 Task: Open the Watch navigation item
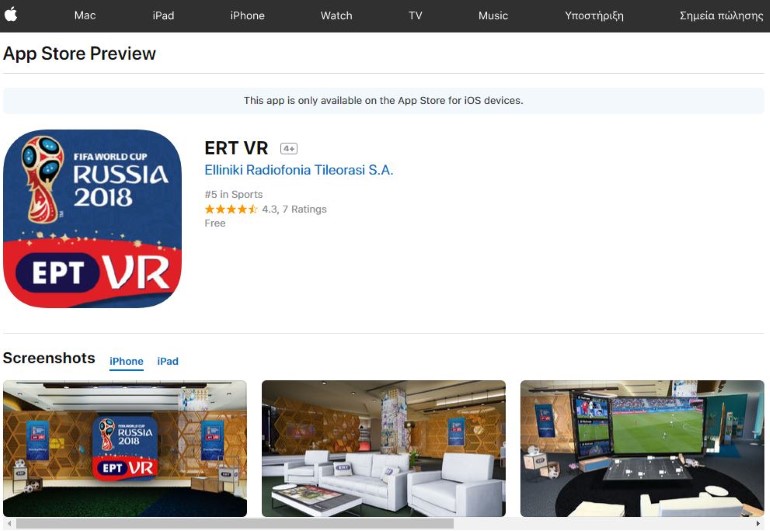pos(336,16)
